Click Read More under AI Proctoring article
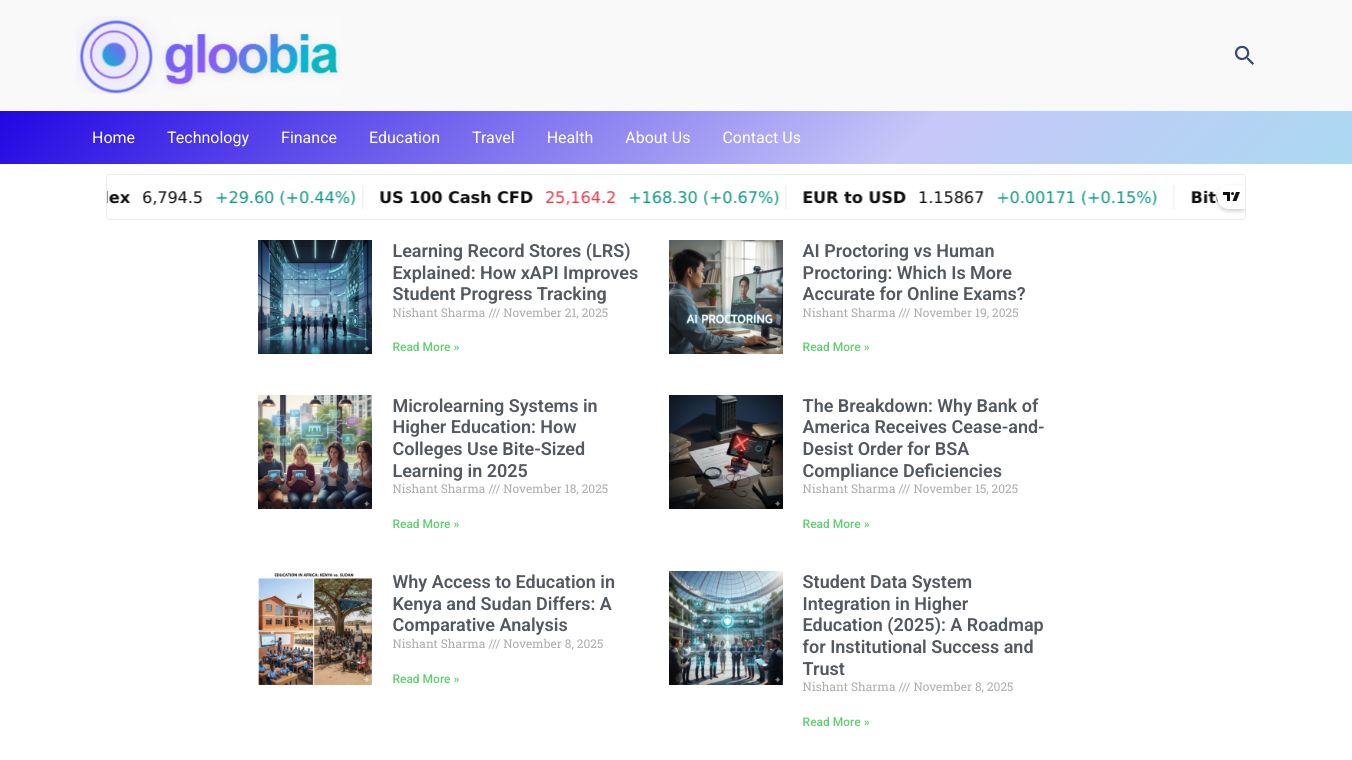 point(836,347)
